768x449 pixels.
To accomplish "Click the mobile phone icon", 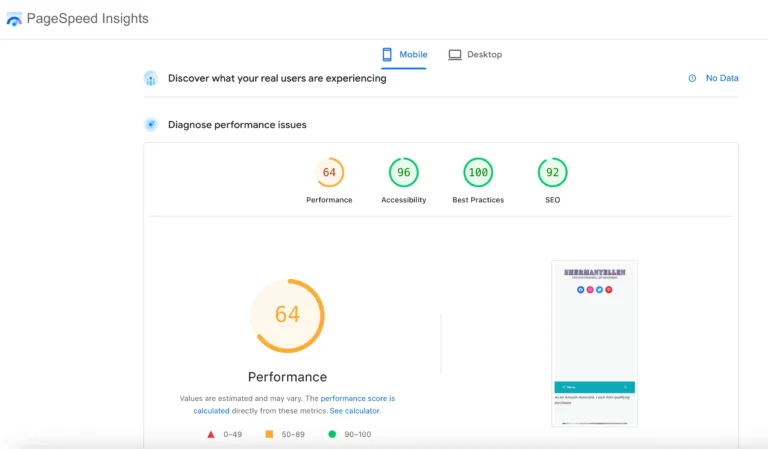I will [x=387, y=54].
